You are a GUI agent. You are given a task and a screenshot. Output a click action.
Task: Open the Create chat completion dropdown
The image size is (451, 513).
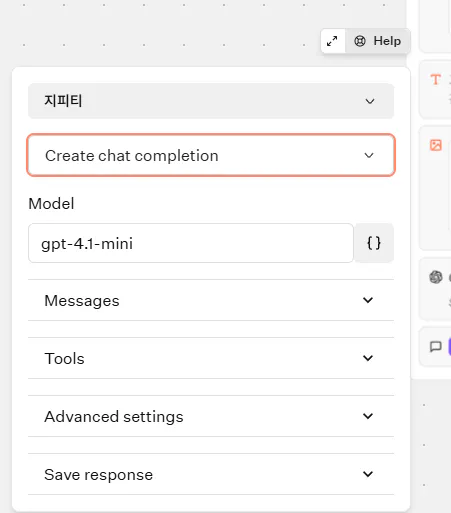click(211, 155)
